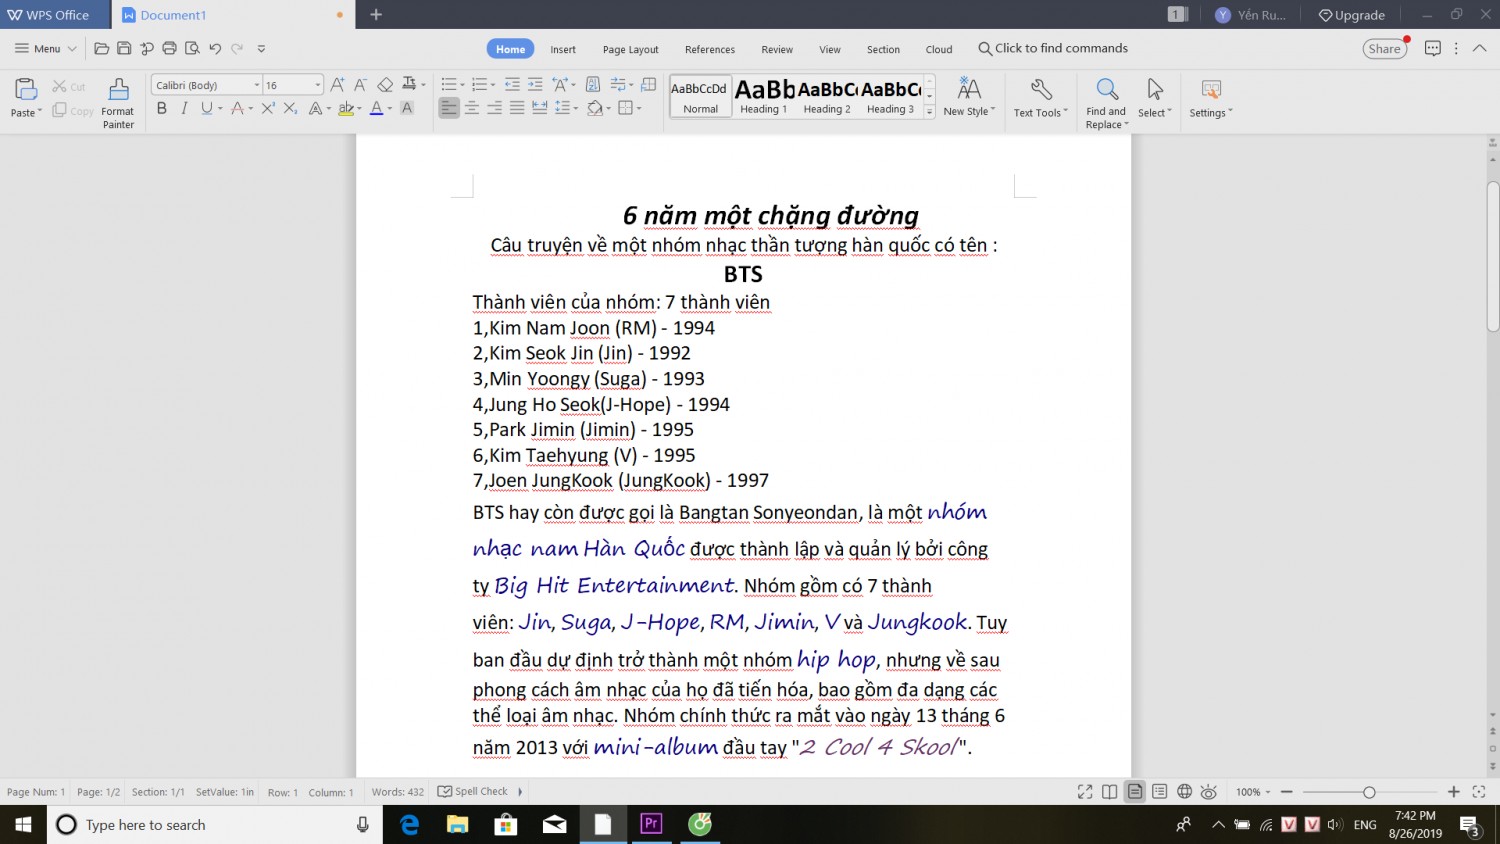Decrease paragraph indent
This screenshot has height=844, width=1500.
point(512,85)
